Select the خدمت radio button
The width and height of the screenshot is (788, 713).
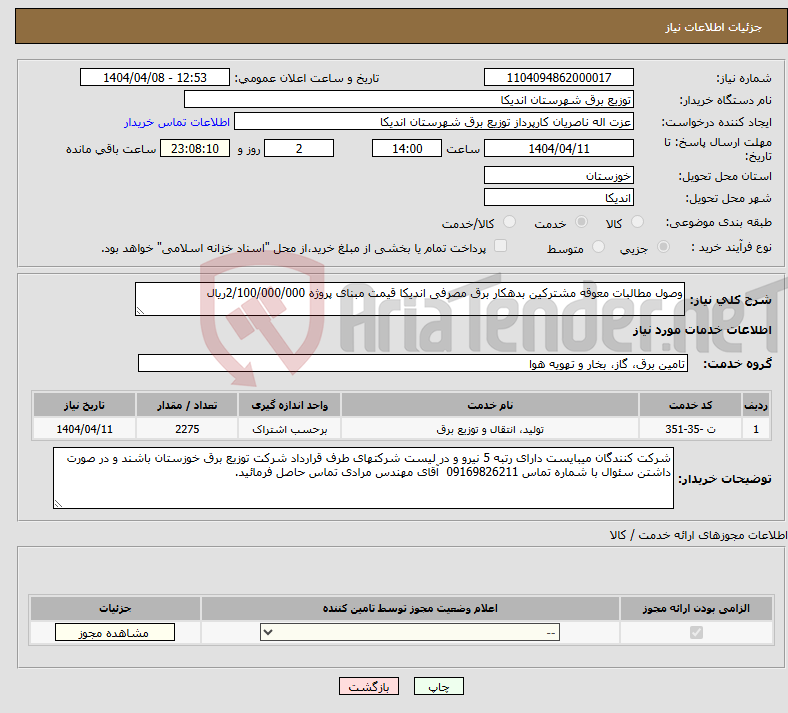(581, 222)
